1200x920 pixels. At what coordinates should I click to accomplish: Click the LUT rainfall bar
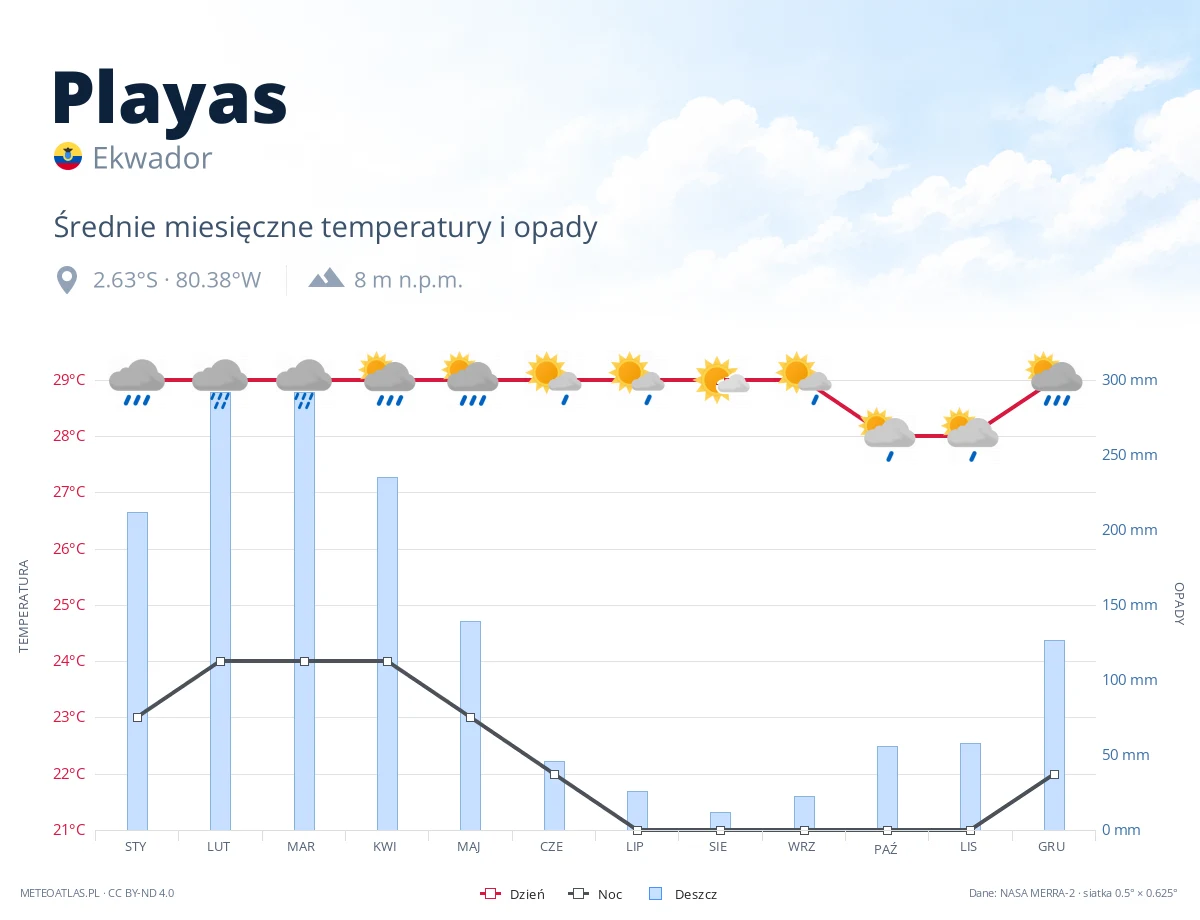(x=220, y=612)
